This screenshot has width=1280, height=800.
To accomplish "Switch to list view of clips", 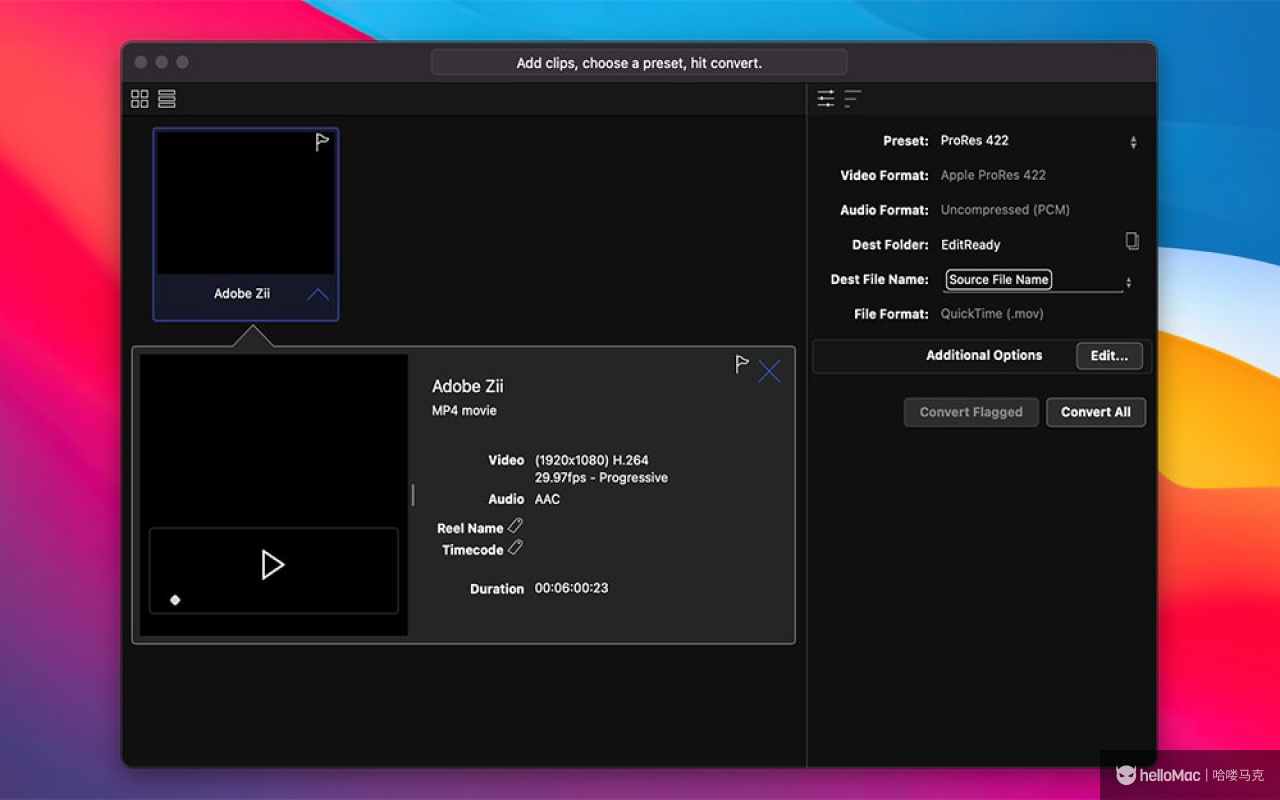I will (x=167, y=99).
